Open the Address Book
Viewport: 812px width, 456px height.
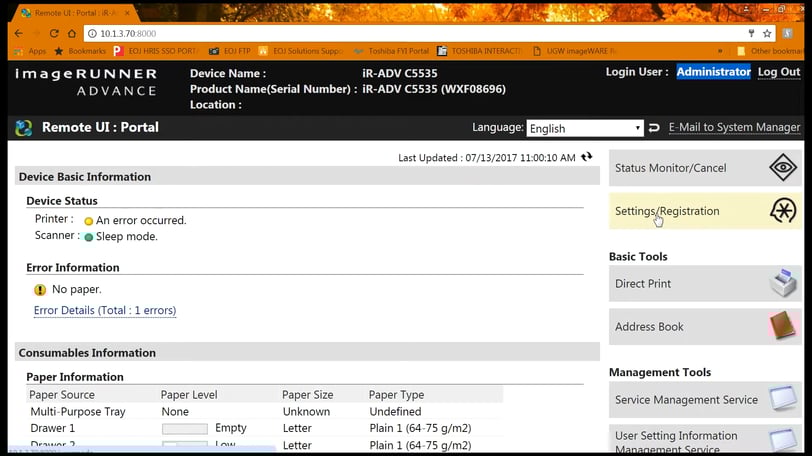705,327
